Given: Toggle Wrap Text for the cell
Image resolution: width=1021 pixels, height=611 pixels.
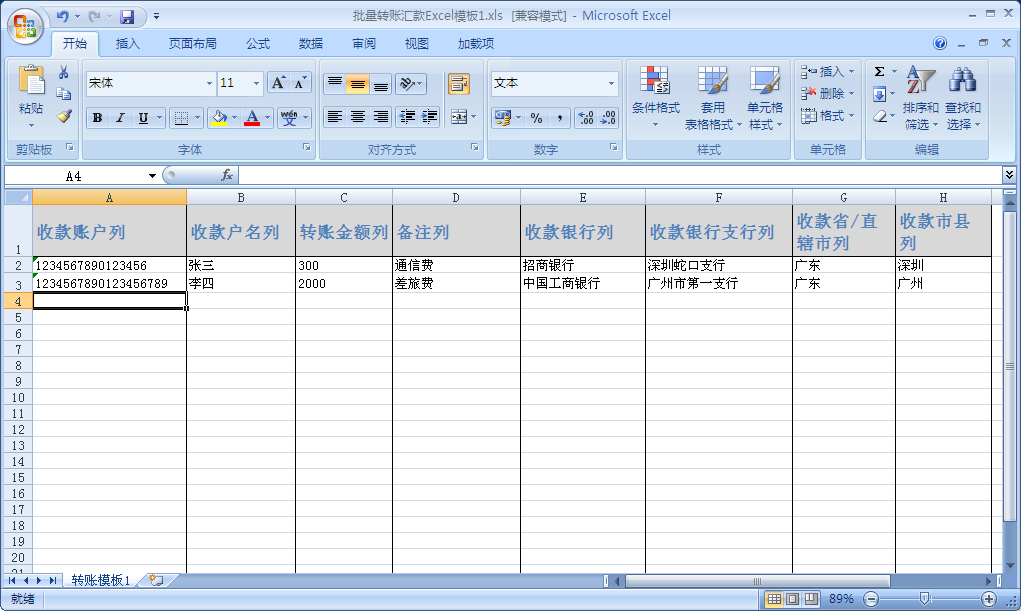Looking at the screenshot, I should point(459,84).
